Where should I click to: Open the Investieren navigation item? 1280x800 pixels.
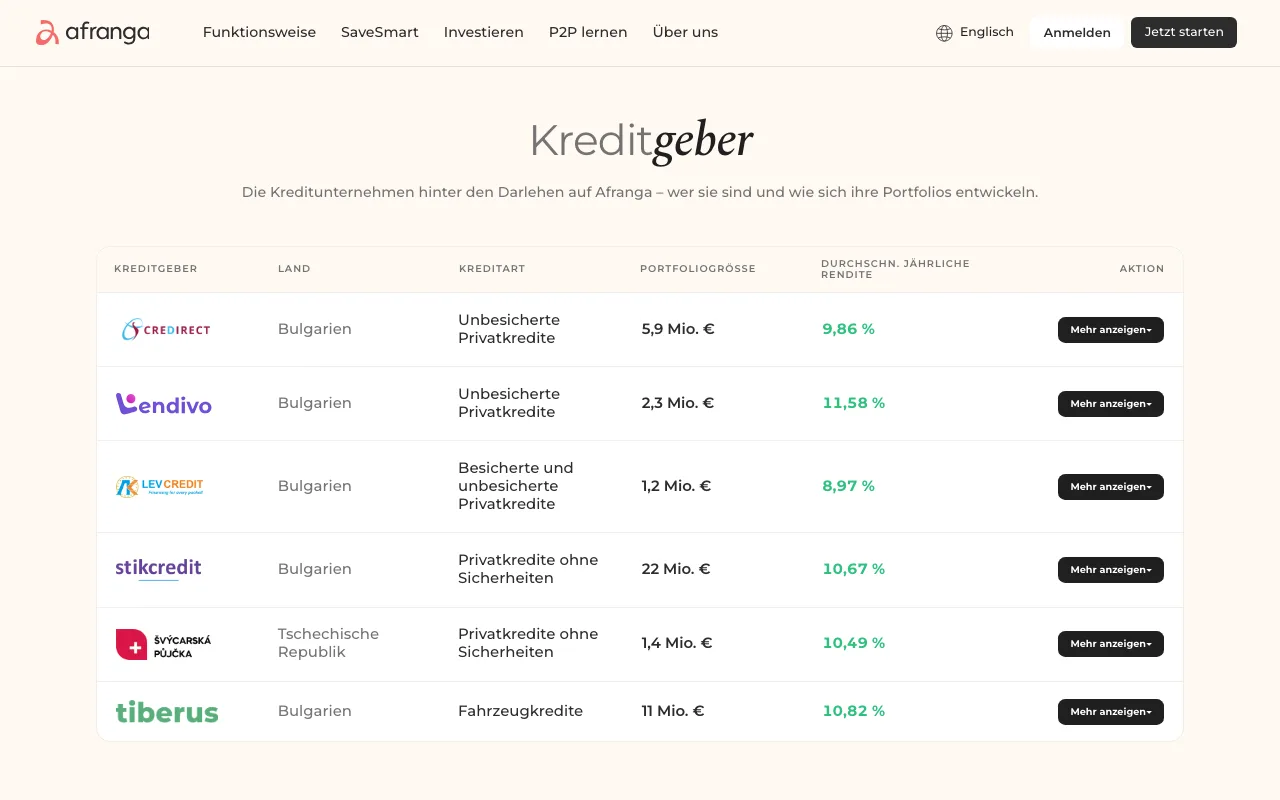(x=484, y=32)
